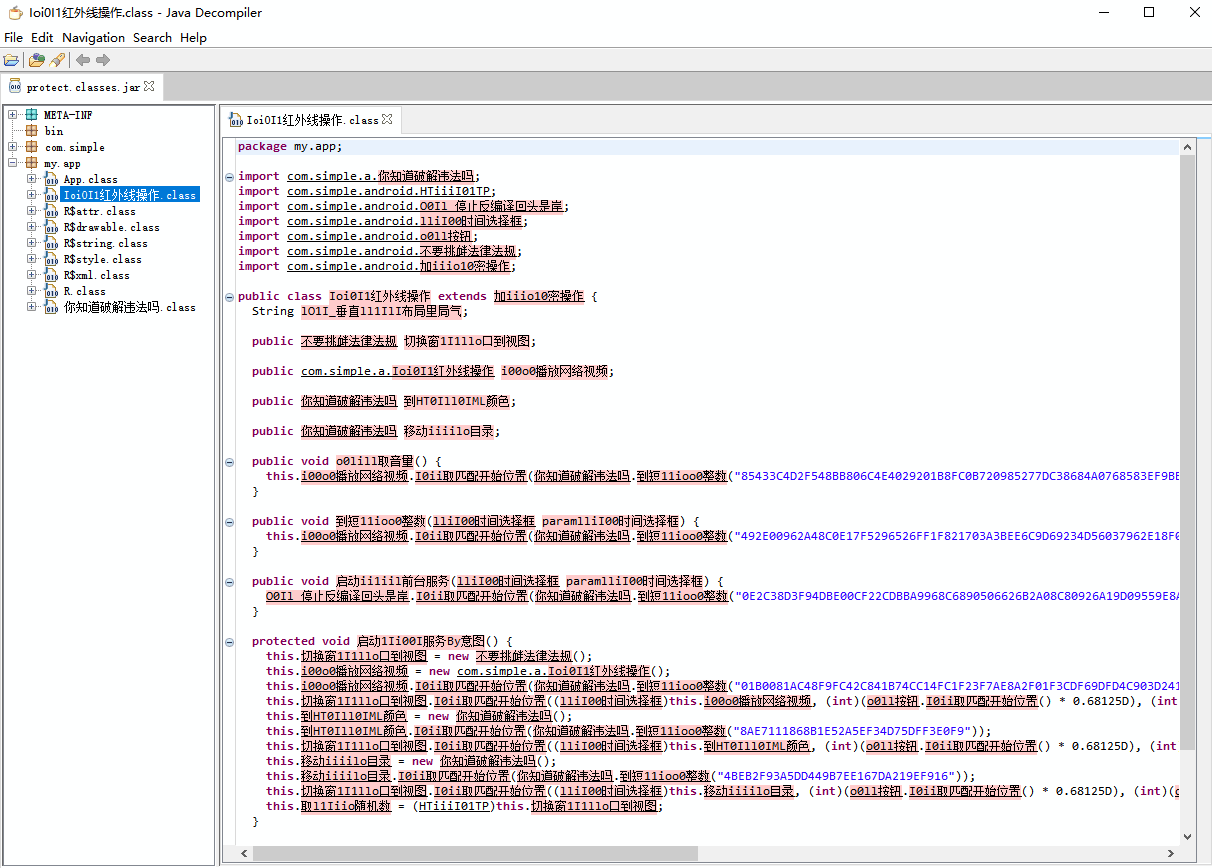Image resolution: width=1212 pixels, height=868 pixels.
Task: Close the protect.classes.jar tab via its X icon
Action: pos(149,87)
